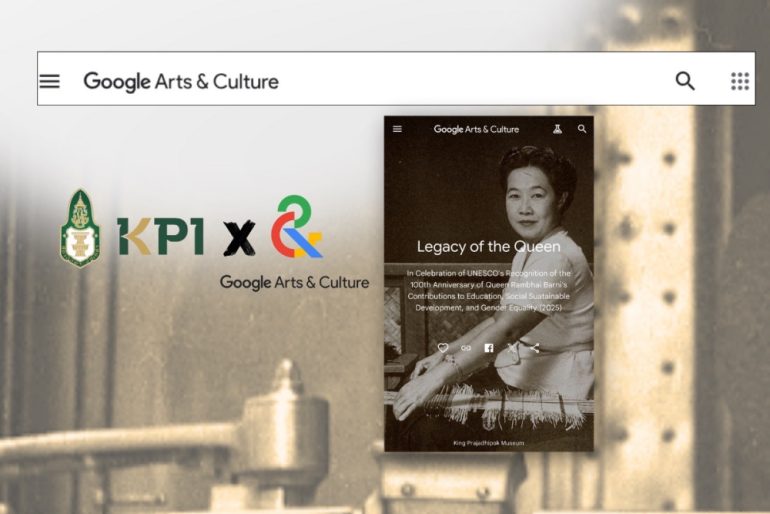
Task: Click the royal emblem crest beside KPI
Action: (x=80, y=228)
